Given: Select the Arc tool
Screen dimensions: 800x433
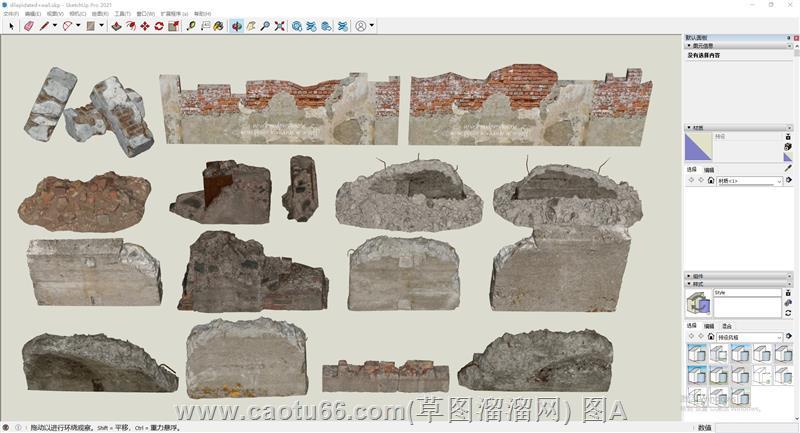Looking at the screenshot, I should (67, 26).
